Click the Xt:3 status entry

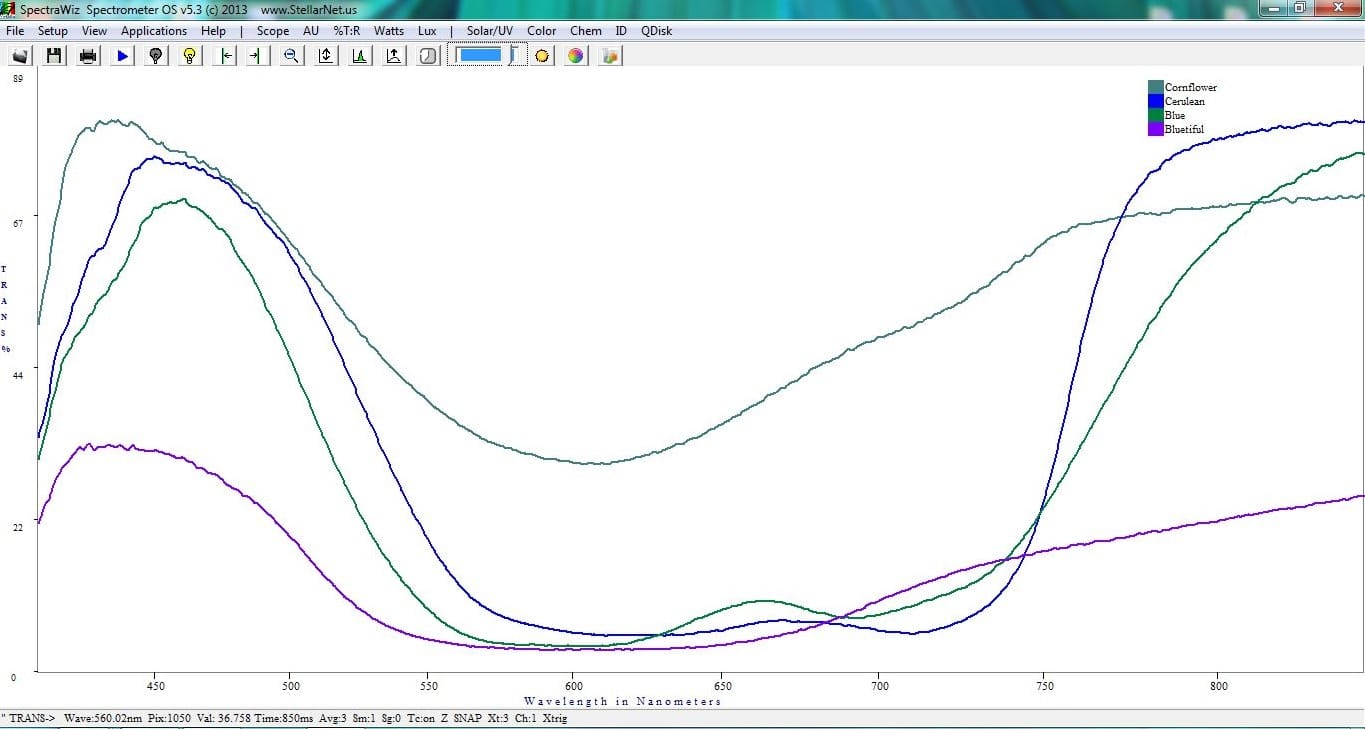[x=498, y=718]
